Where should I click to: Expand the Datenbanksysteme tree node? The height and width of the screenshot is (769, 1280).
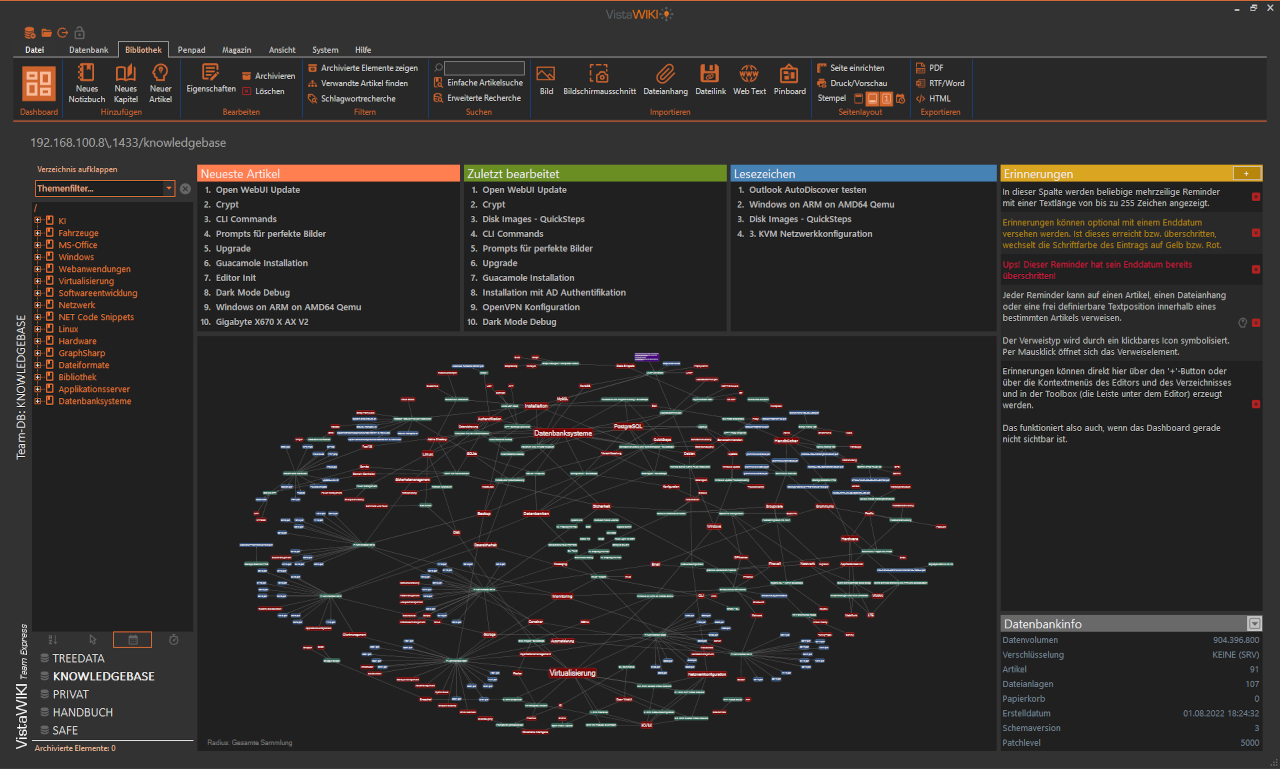coord(38,401)
